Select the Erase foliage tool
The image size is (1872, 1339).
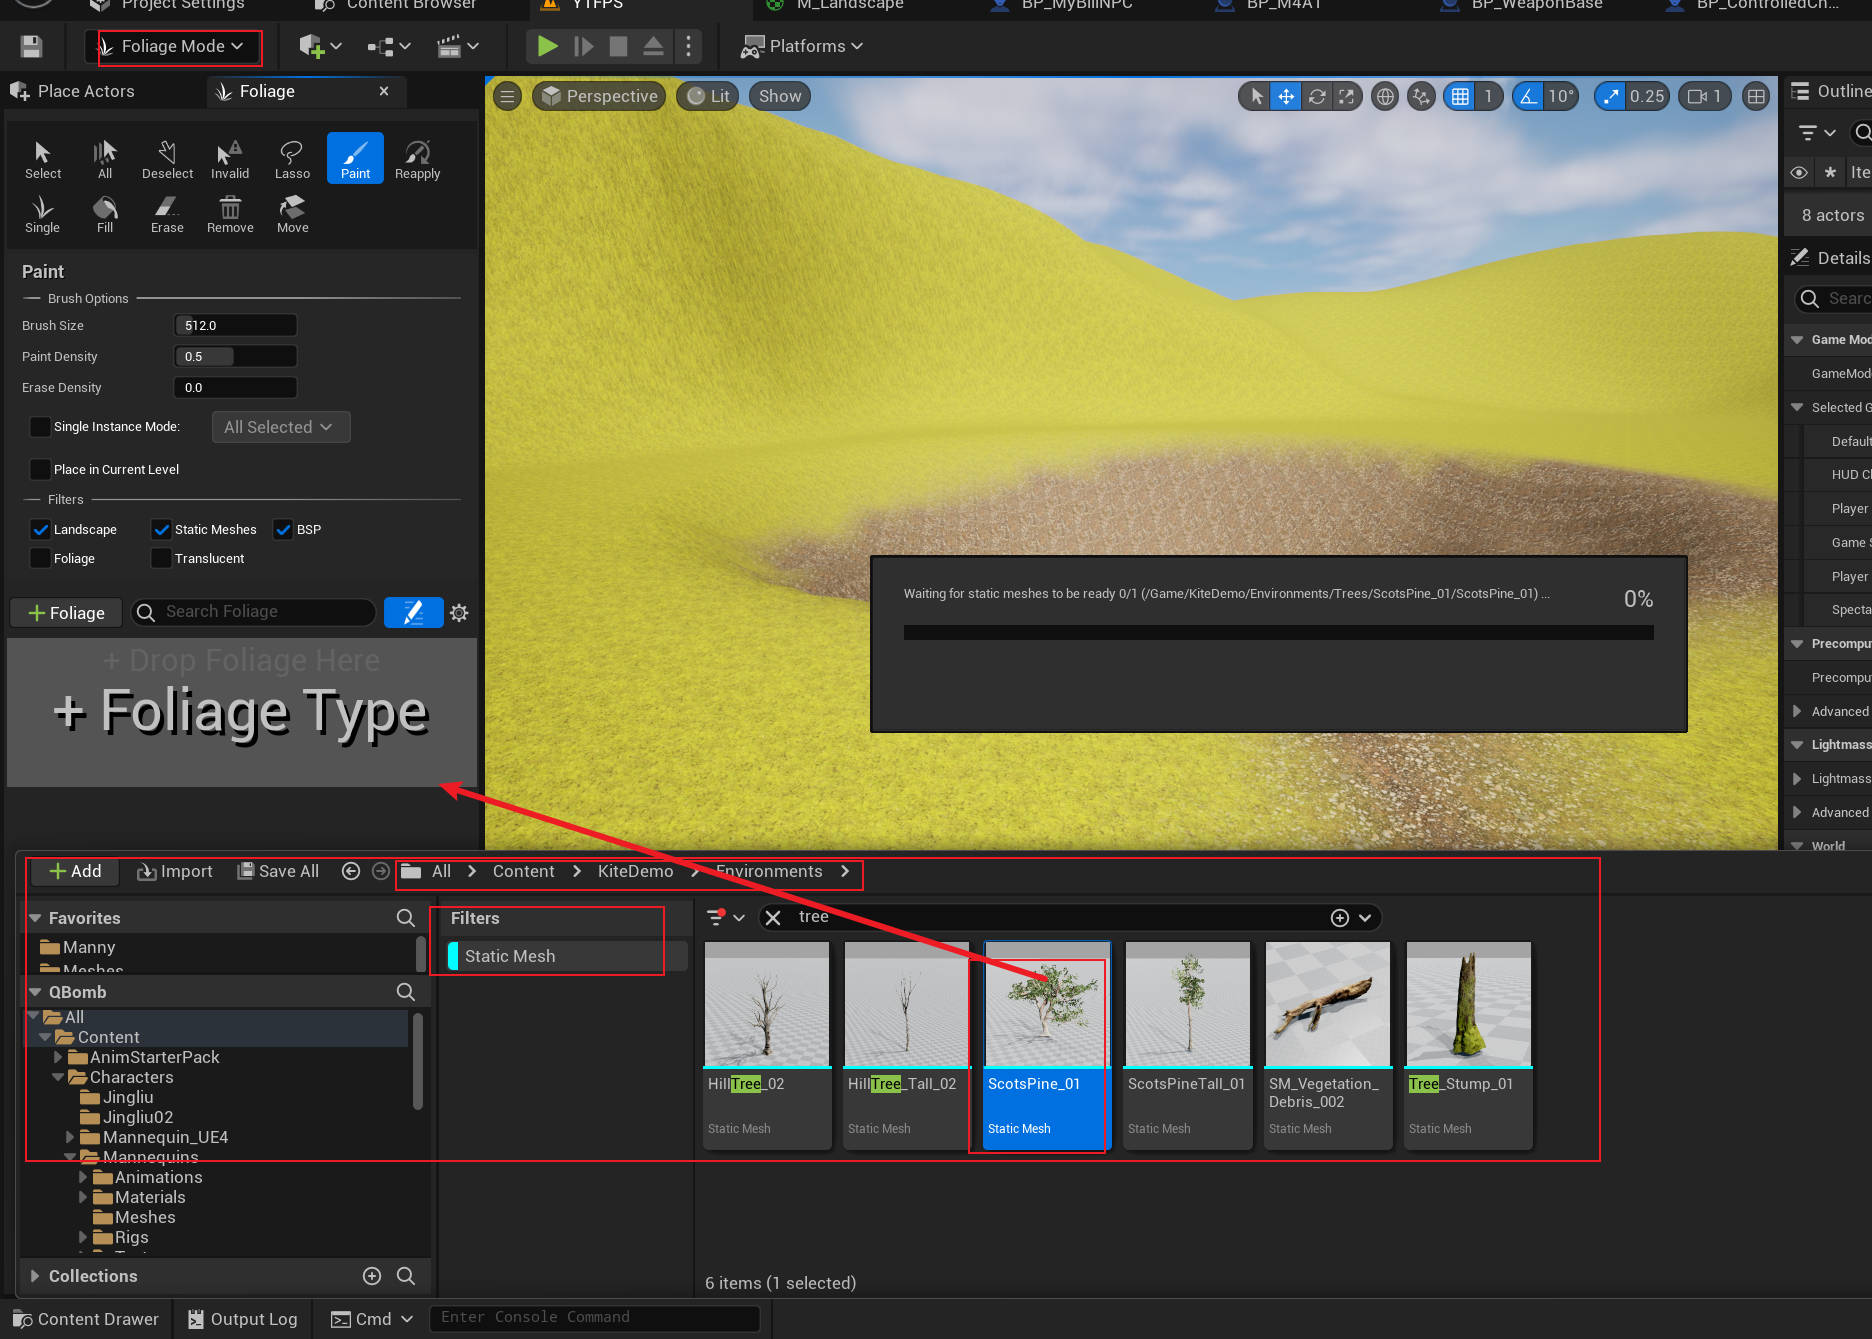167,214
